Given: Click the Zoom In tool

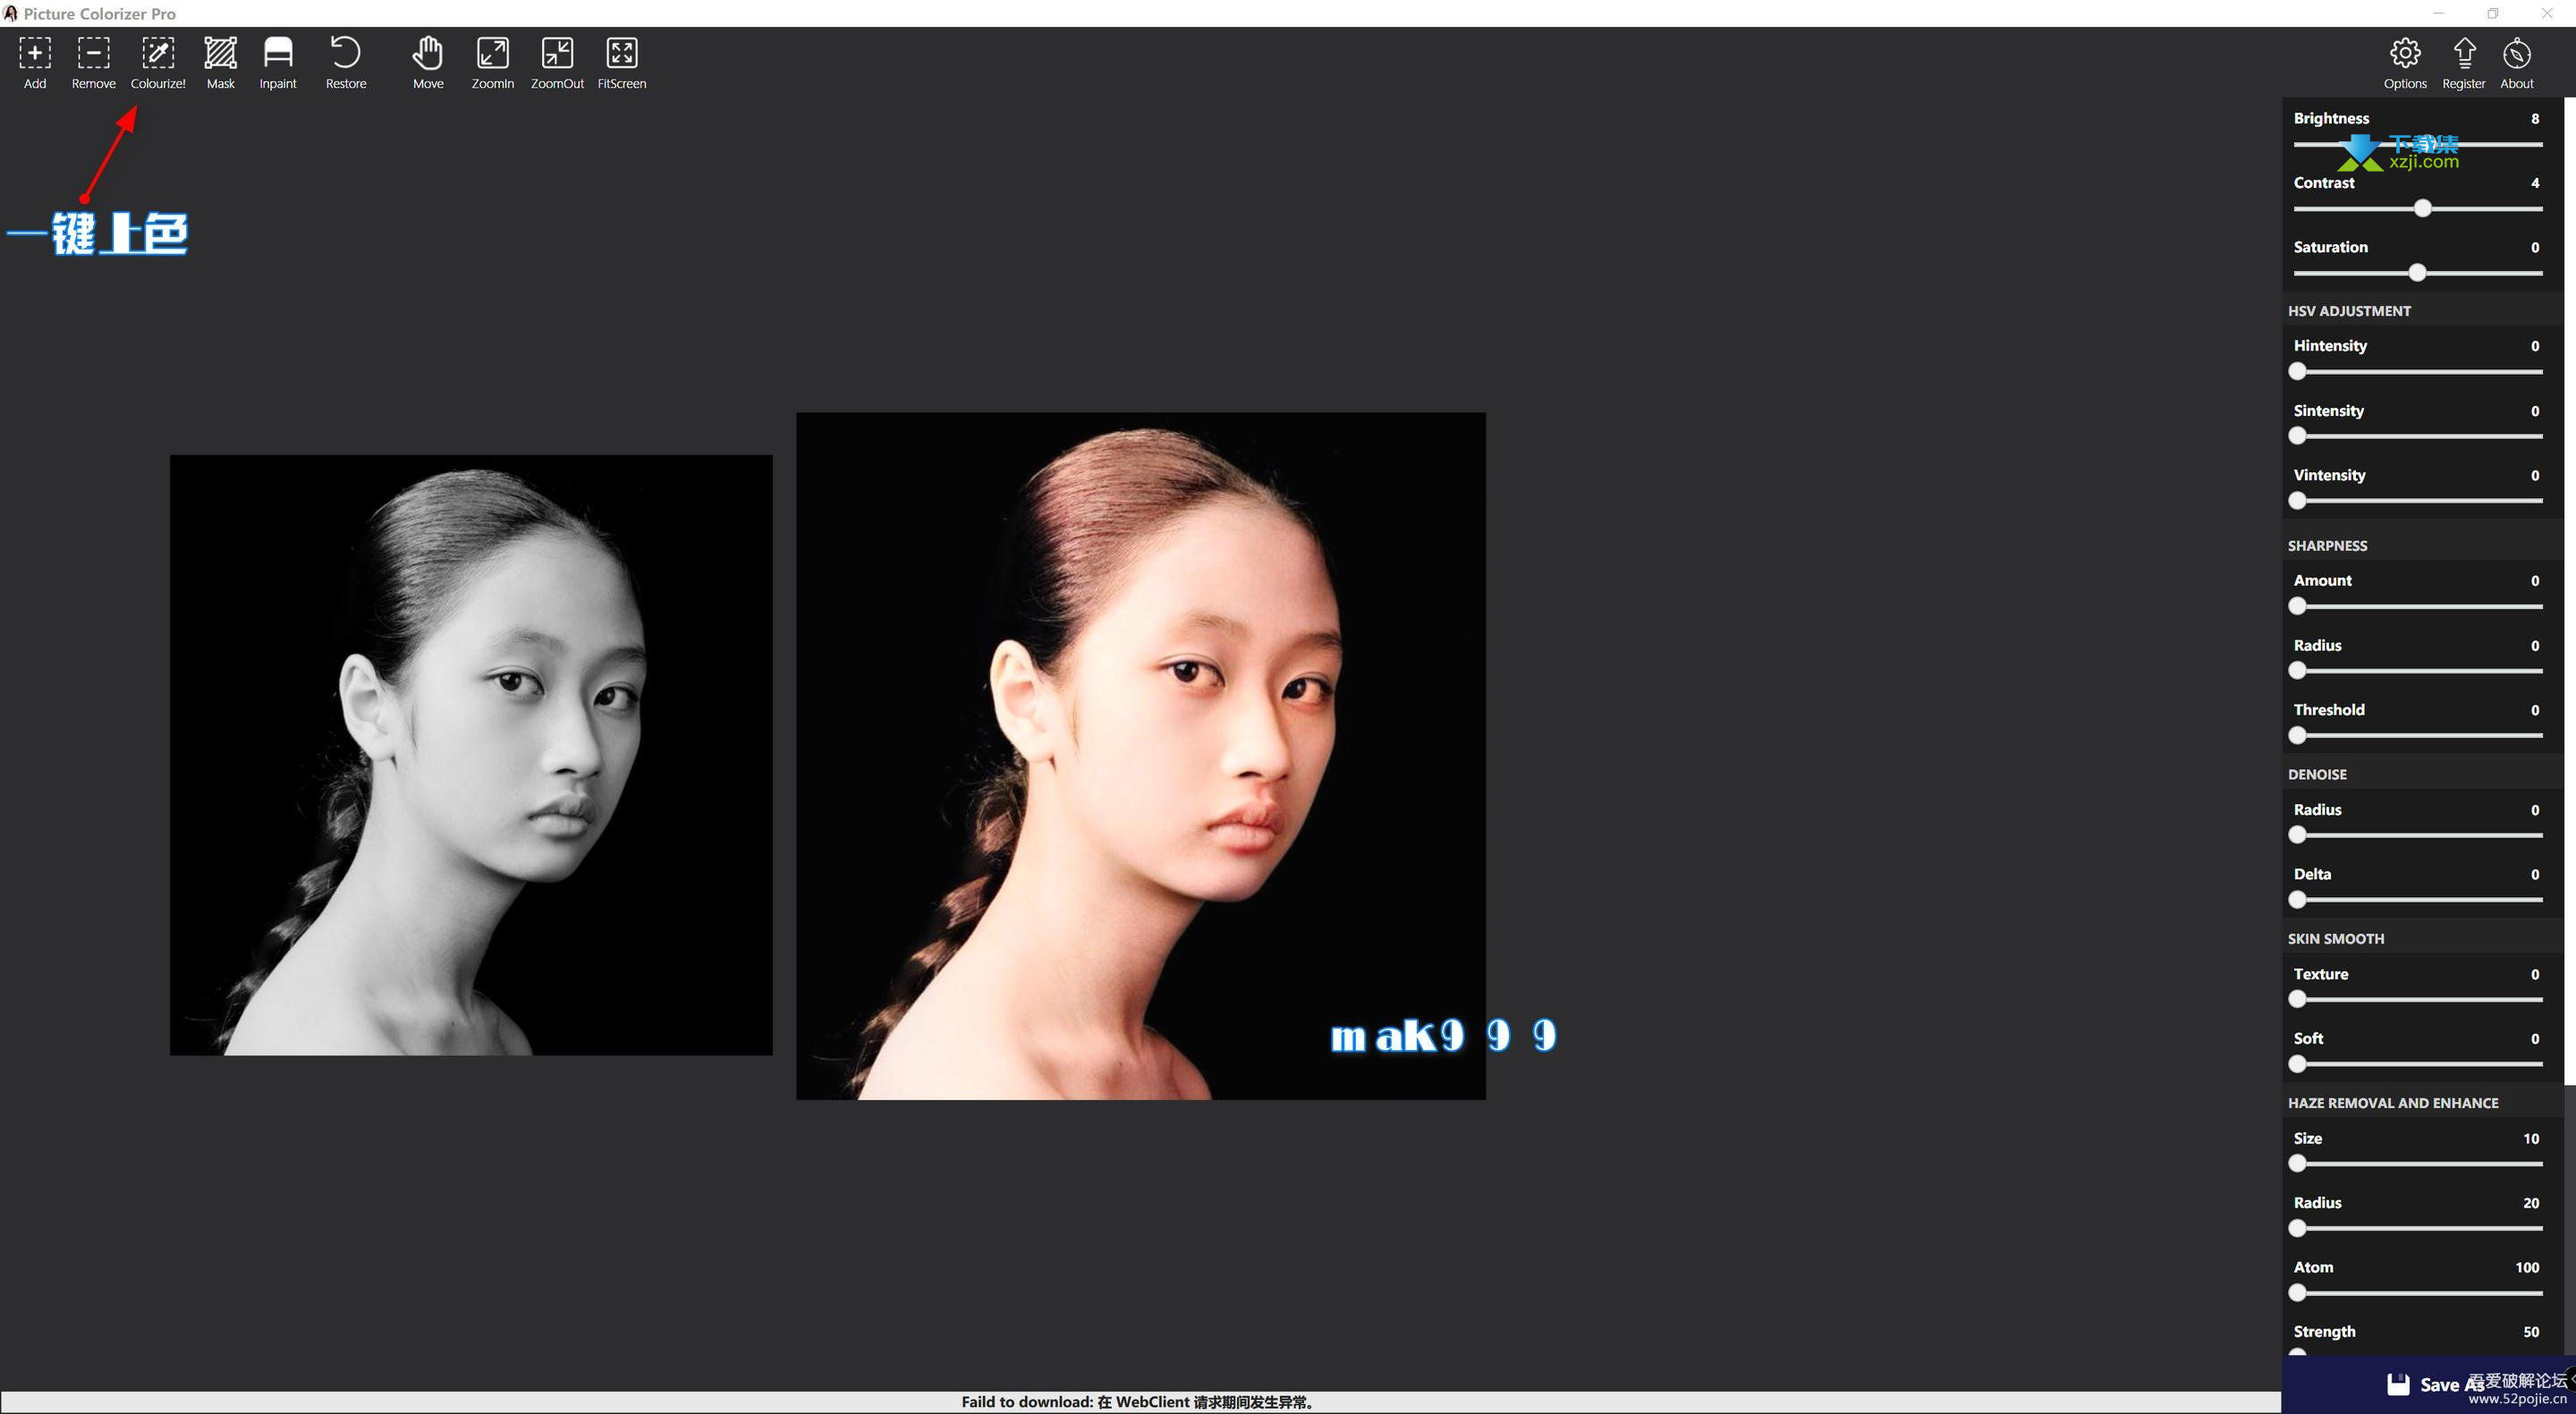Looking at the screenshot, I should pos(491,61).
